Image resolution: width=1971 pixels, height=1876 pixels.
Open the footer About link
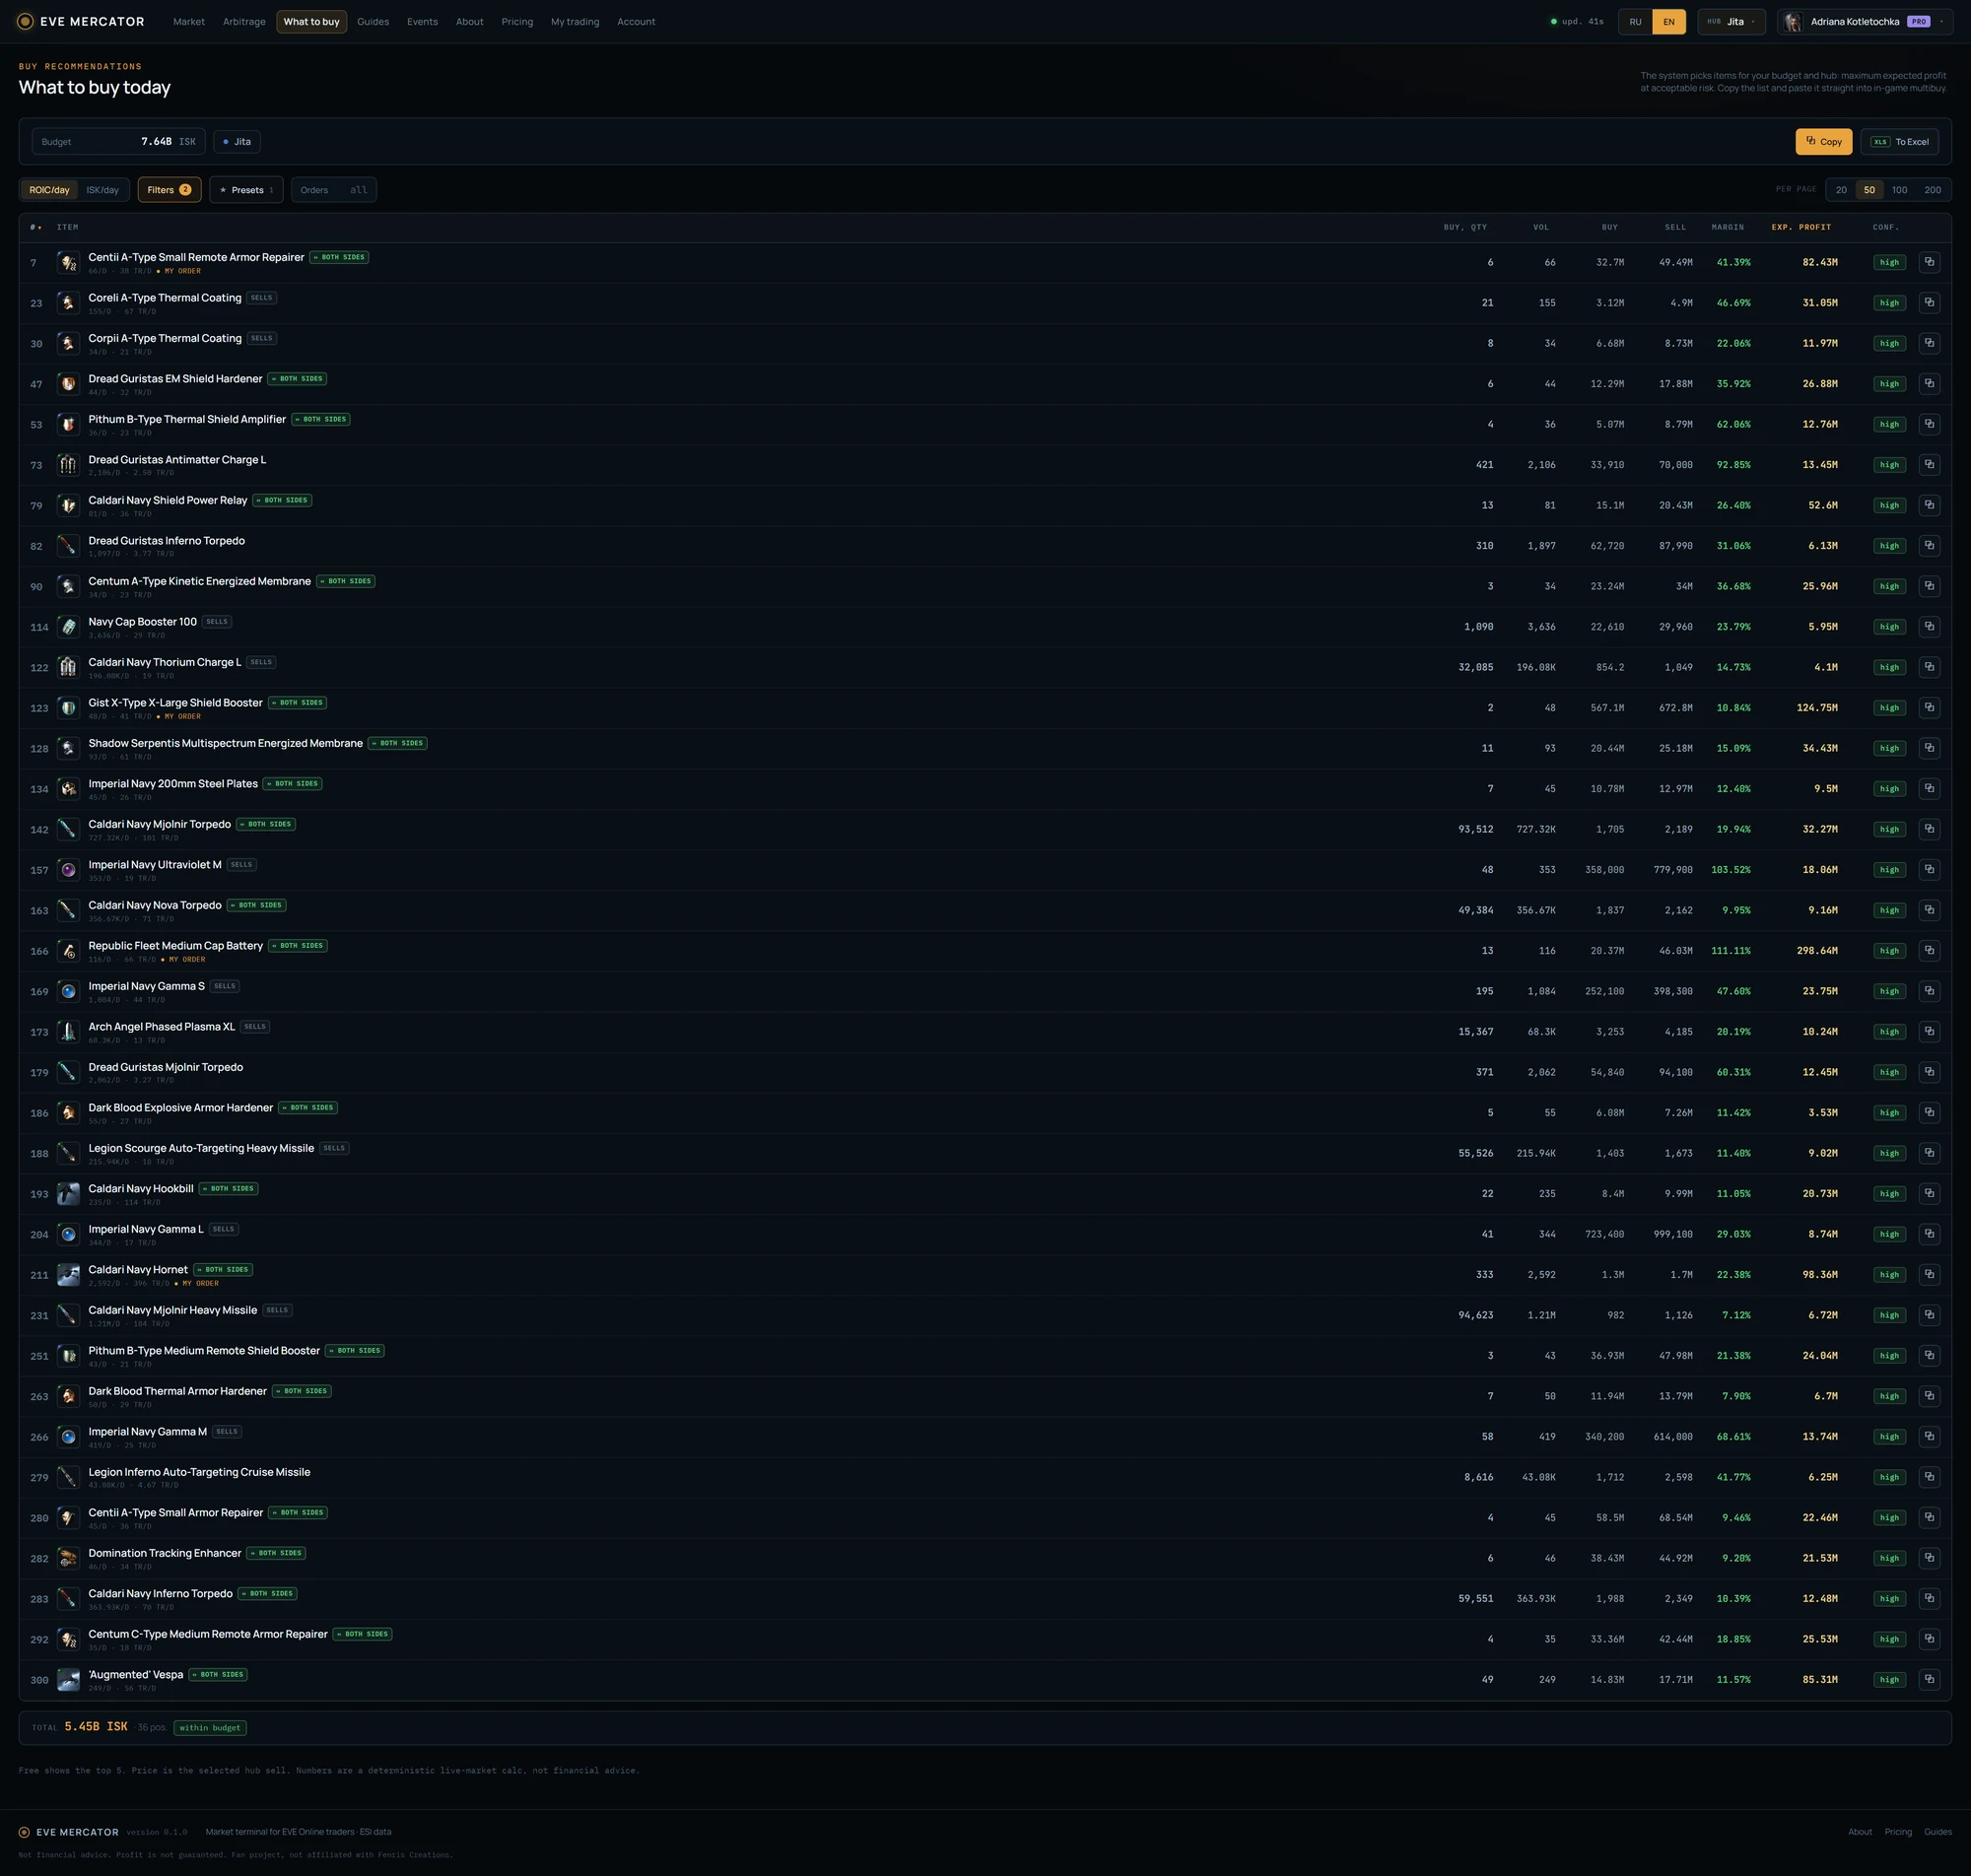1860,1831
